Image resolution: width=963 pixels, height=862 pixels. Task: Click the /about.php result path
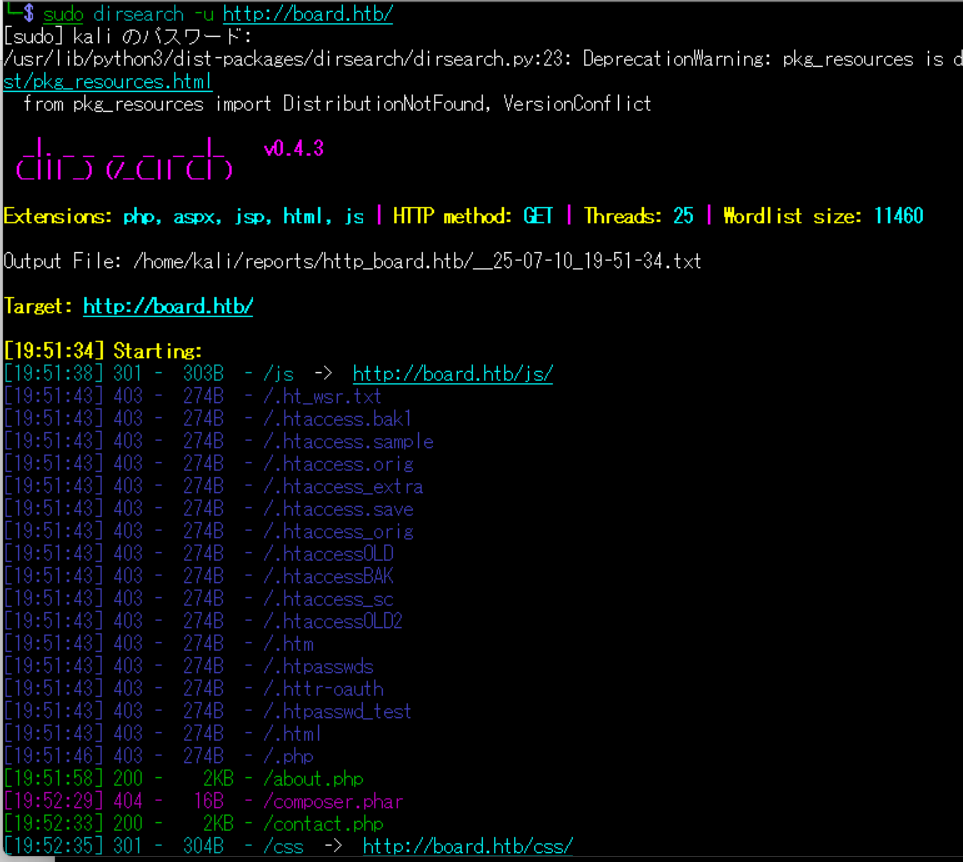[313, 779]
